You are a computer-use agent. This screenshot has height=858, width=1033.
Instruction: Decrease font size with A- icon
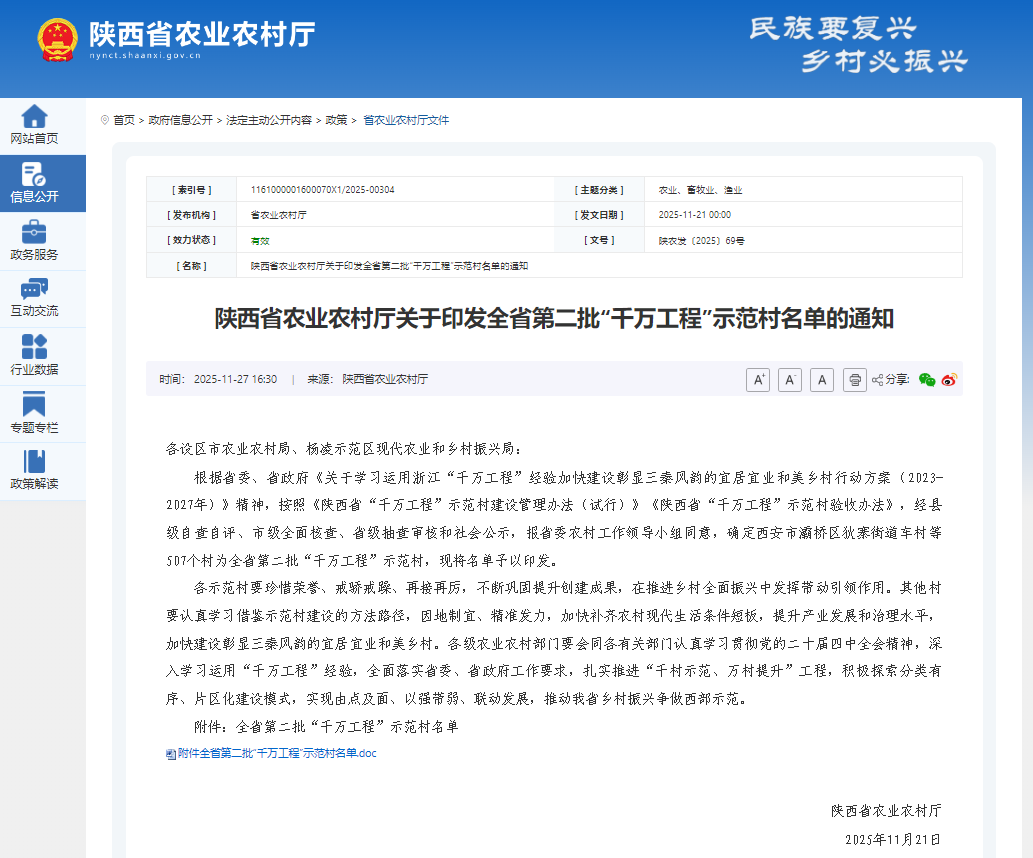point(790,380)
